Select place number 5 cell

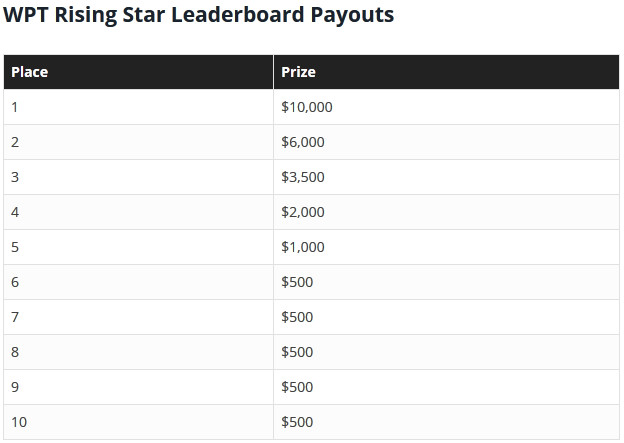click(138, 247)
